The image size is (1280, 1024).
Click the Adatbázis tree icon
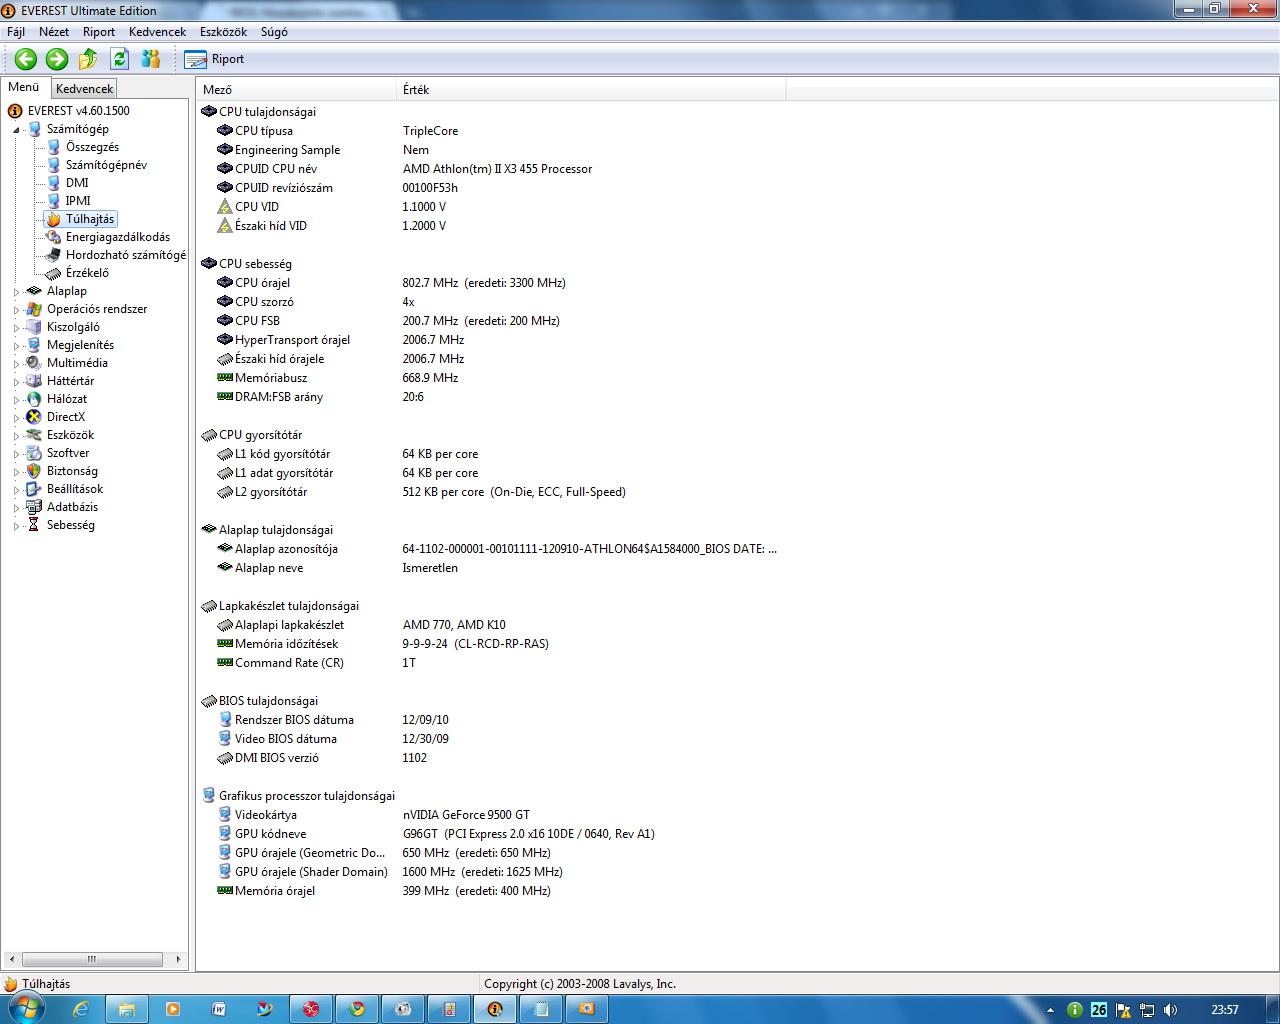tap(34, 507)
